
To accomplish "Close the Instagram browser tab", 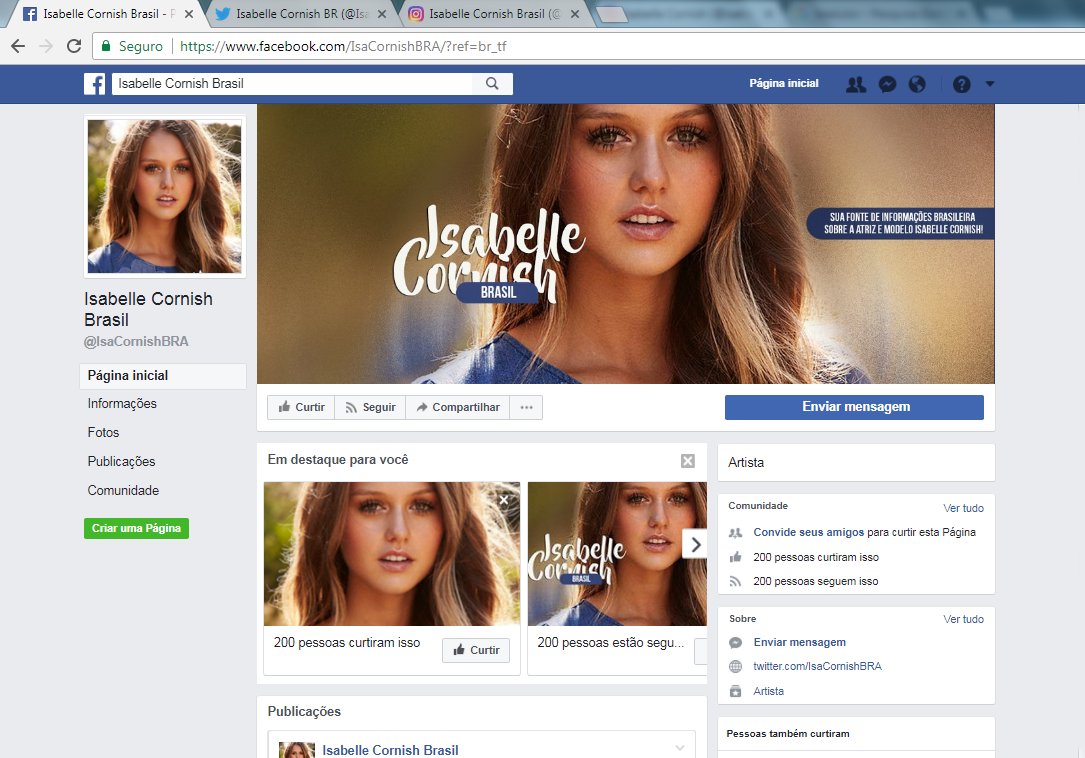I will (x=574, y=14).
